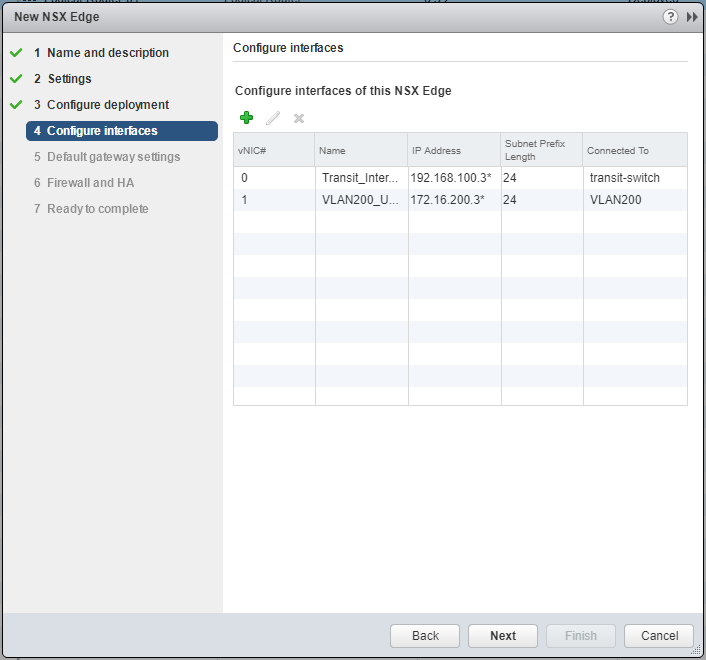
Task: Cancel the New NSX Edge wizard
Action: [x=659, y=636]
